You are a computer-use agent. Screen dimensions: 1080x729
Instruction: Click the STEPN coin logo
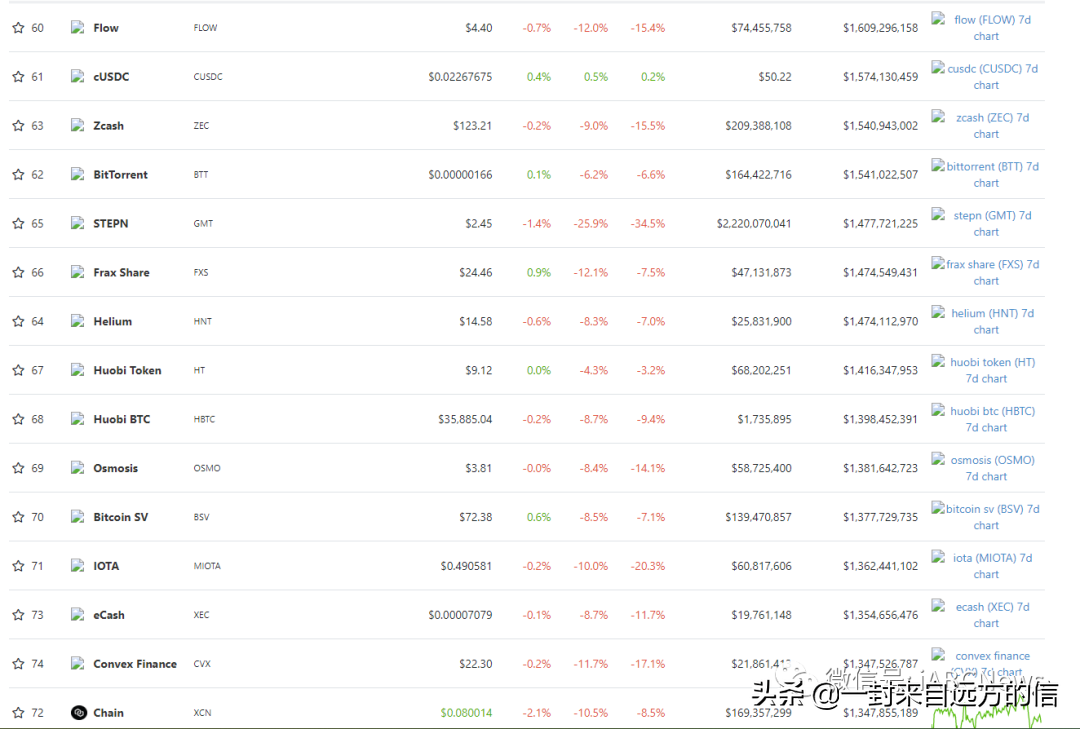pyautogui.click(x=79, y=223)
